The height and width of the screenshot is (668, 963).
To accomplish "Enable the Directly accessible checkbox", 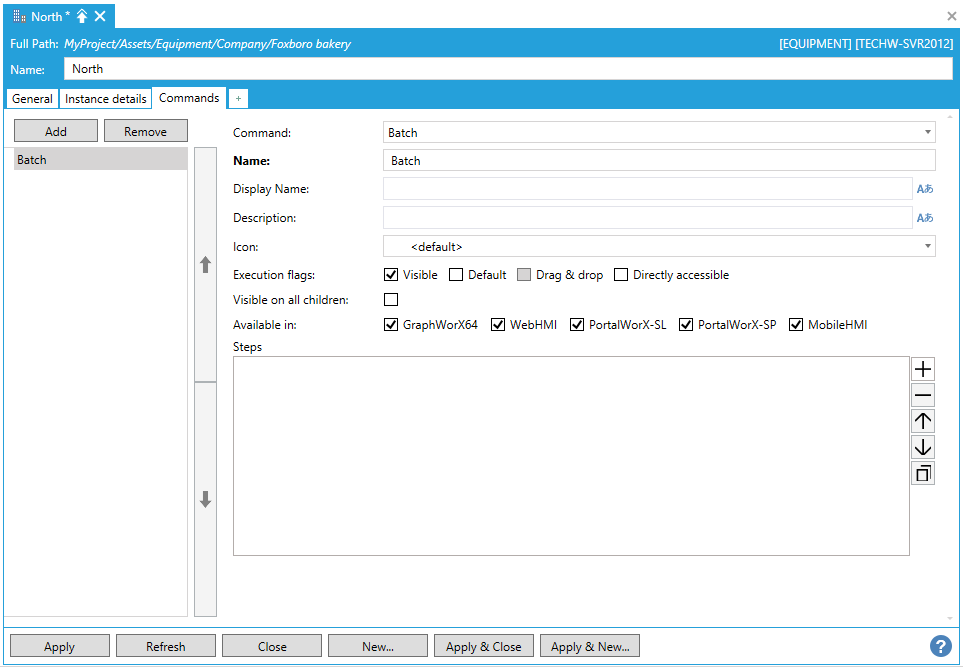I will point(621,275).
